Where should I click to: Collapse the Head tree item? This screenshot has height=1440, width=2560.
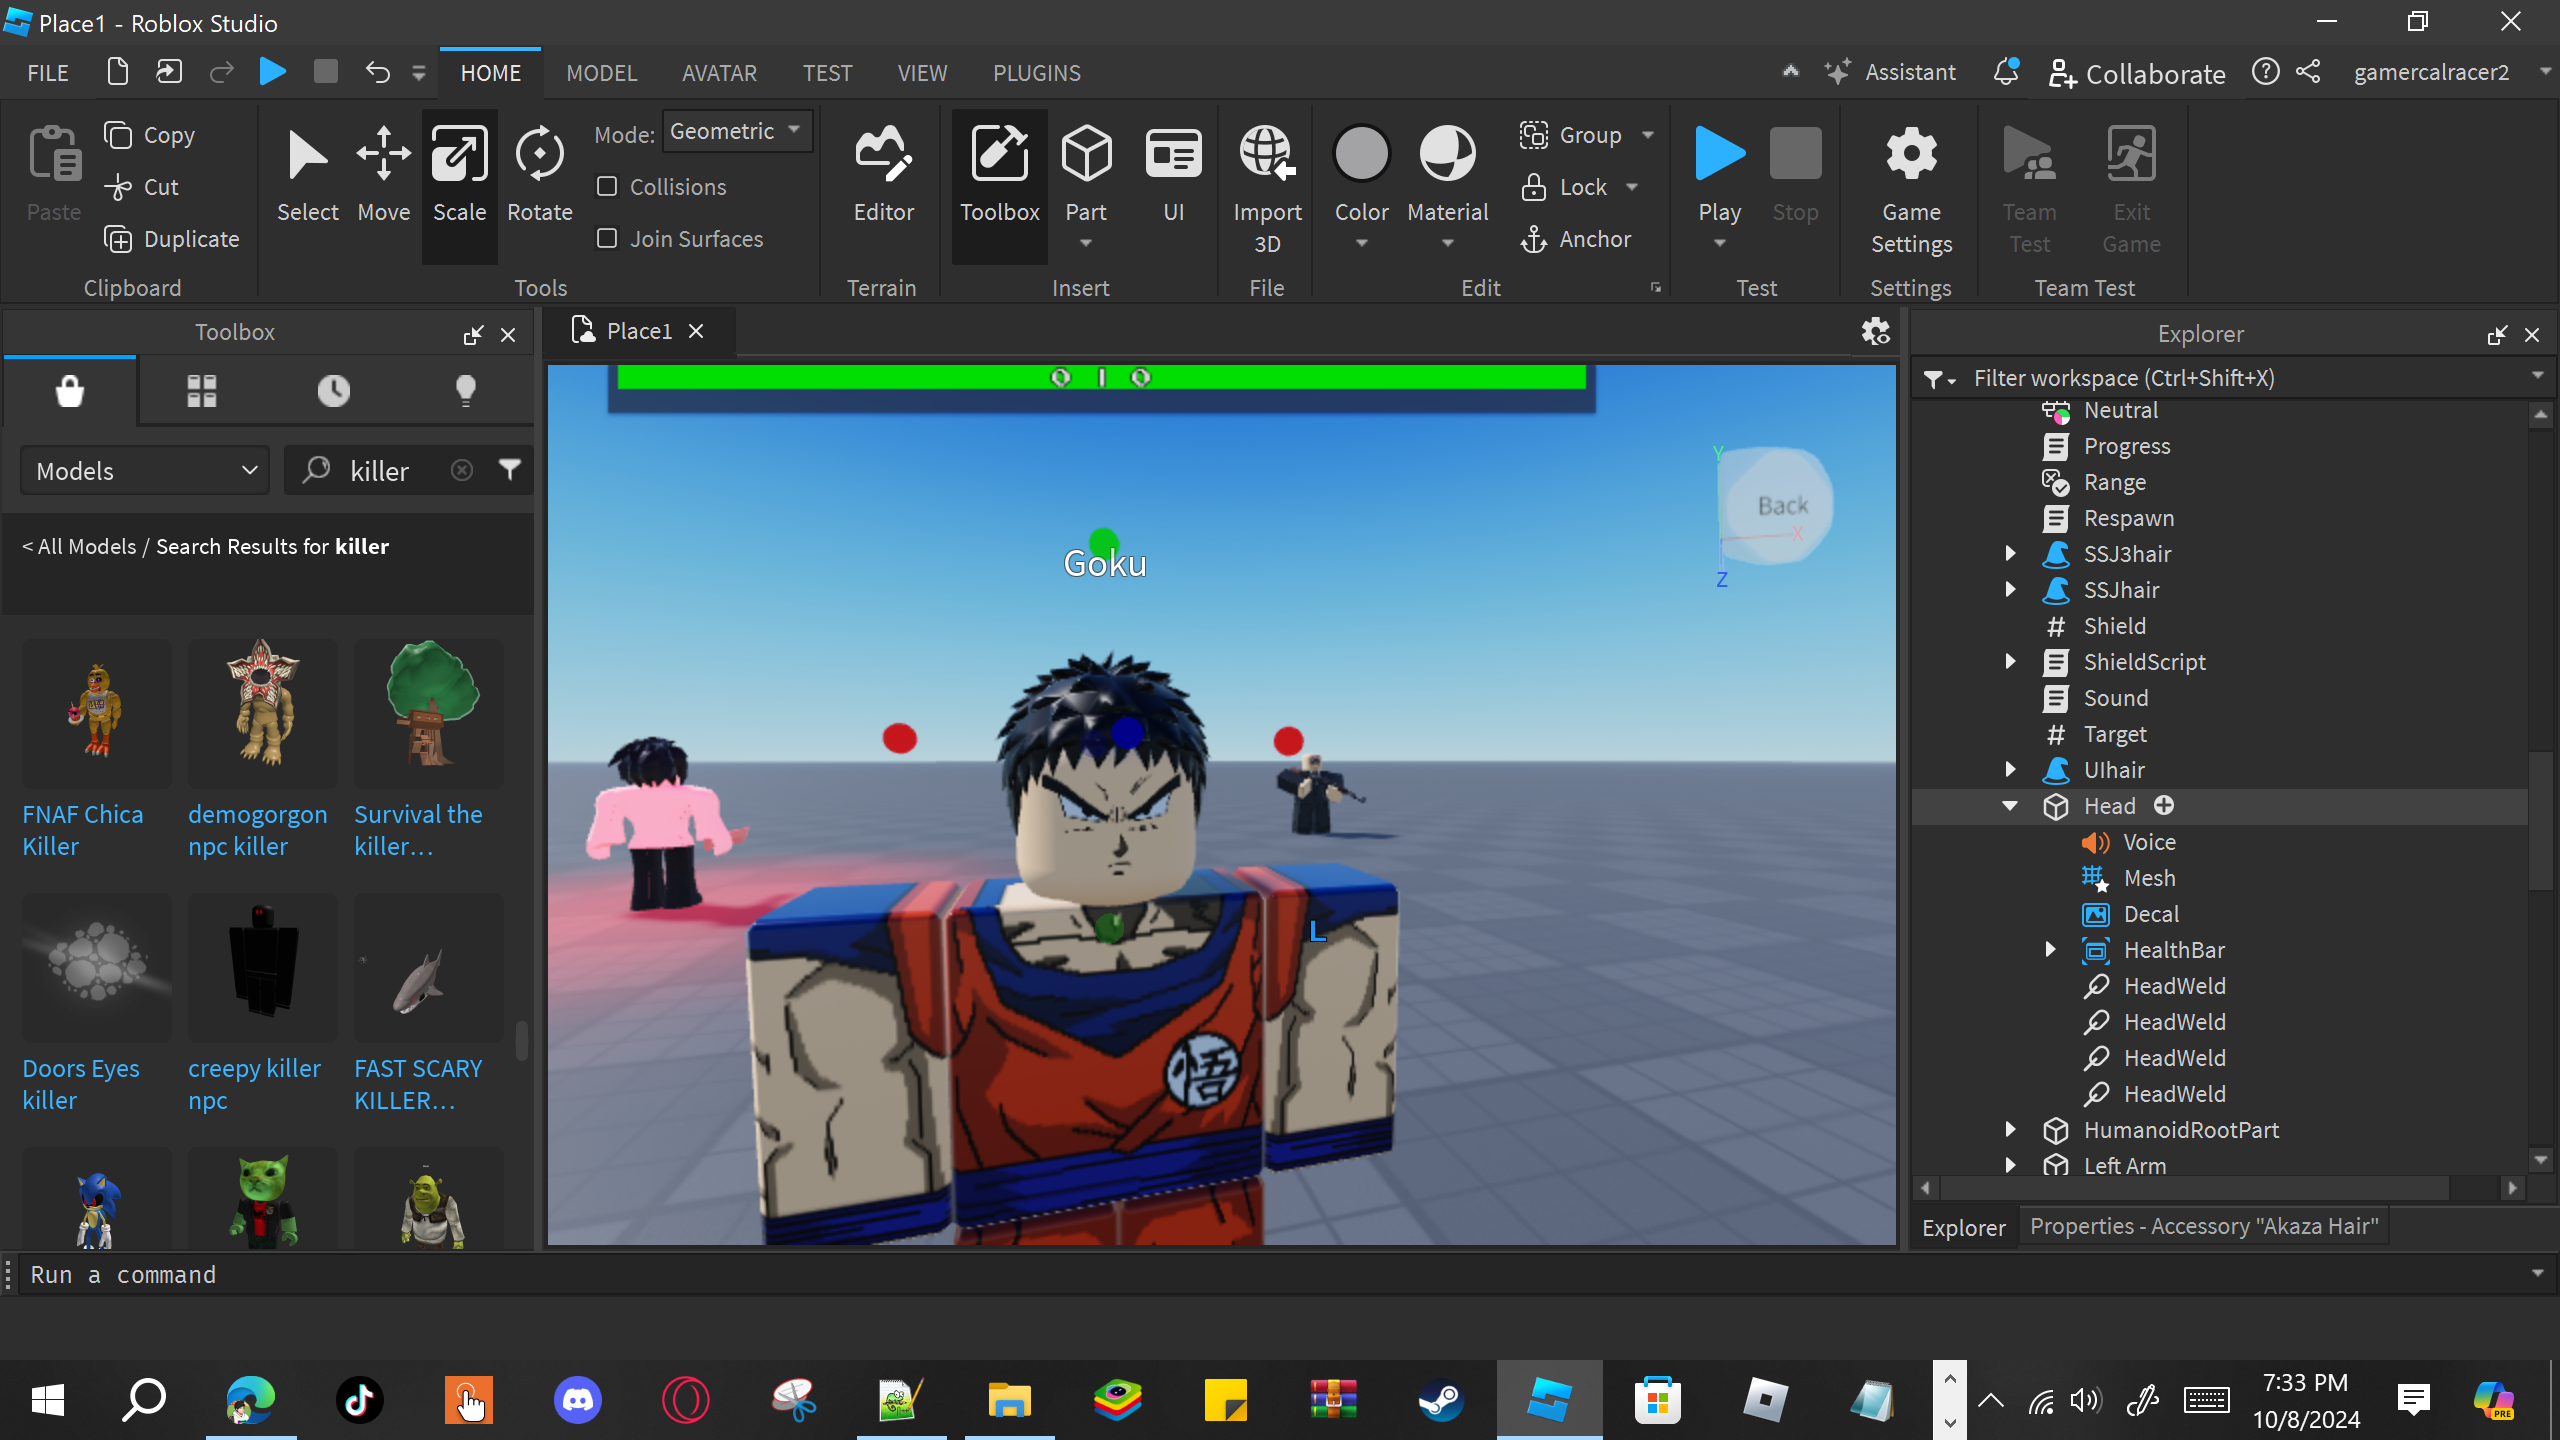click(x=2010, y=806)
